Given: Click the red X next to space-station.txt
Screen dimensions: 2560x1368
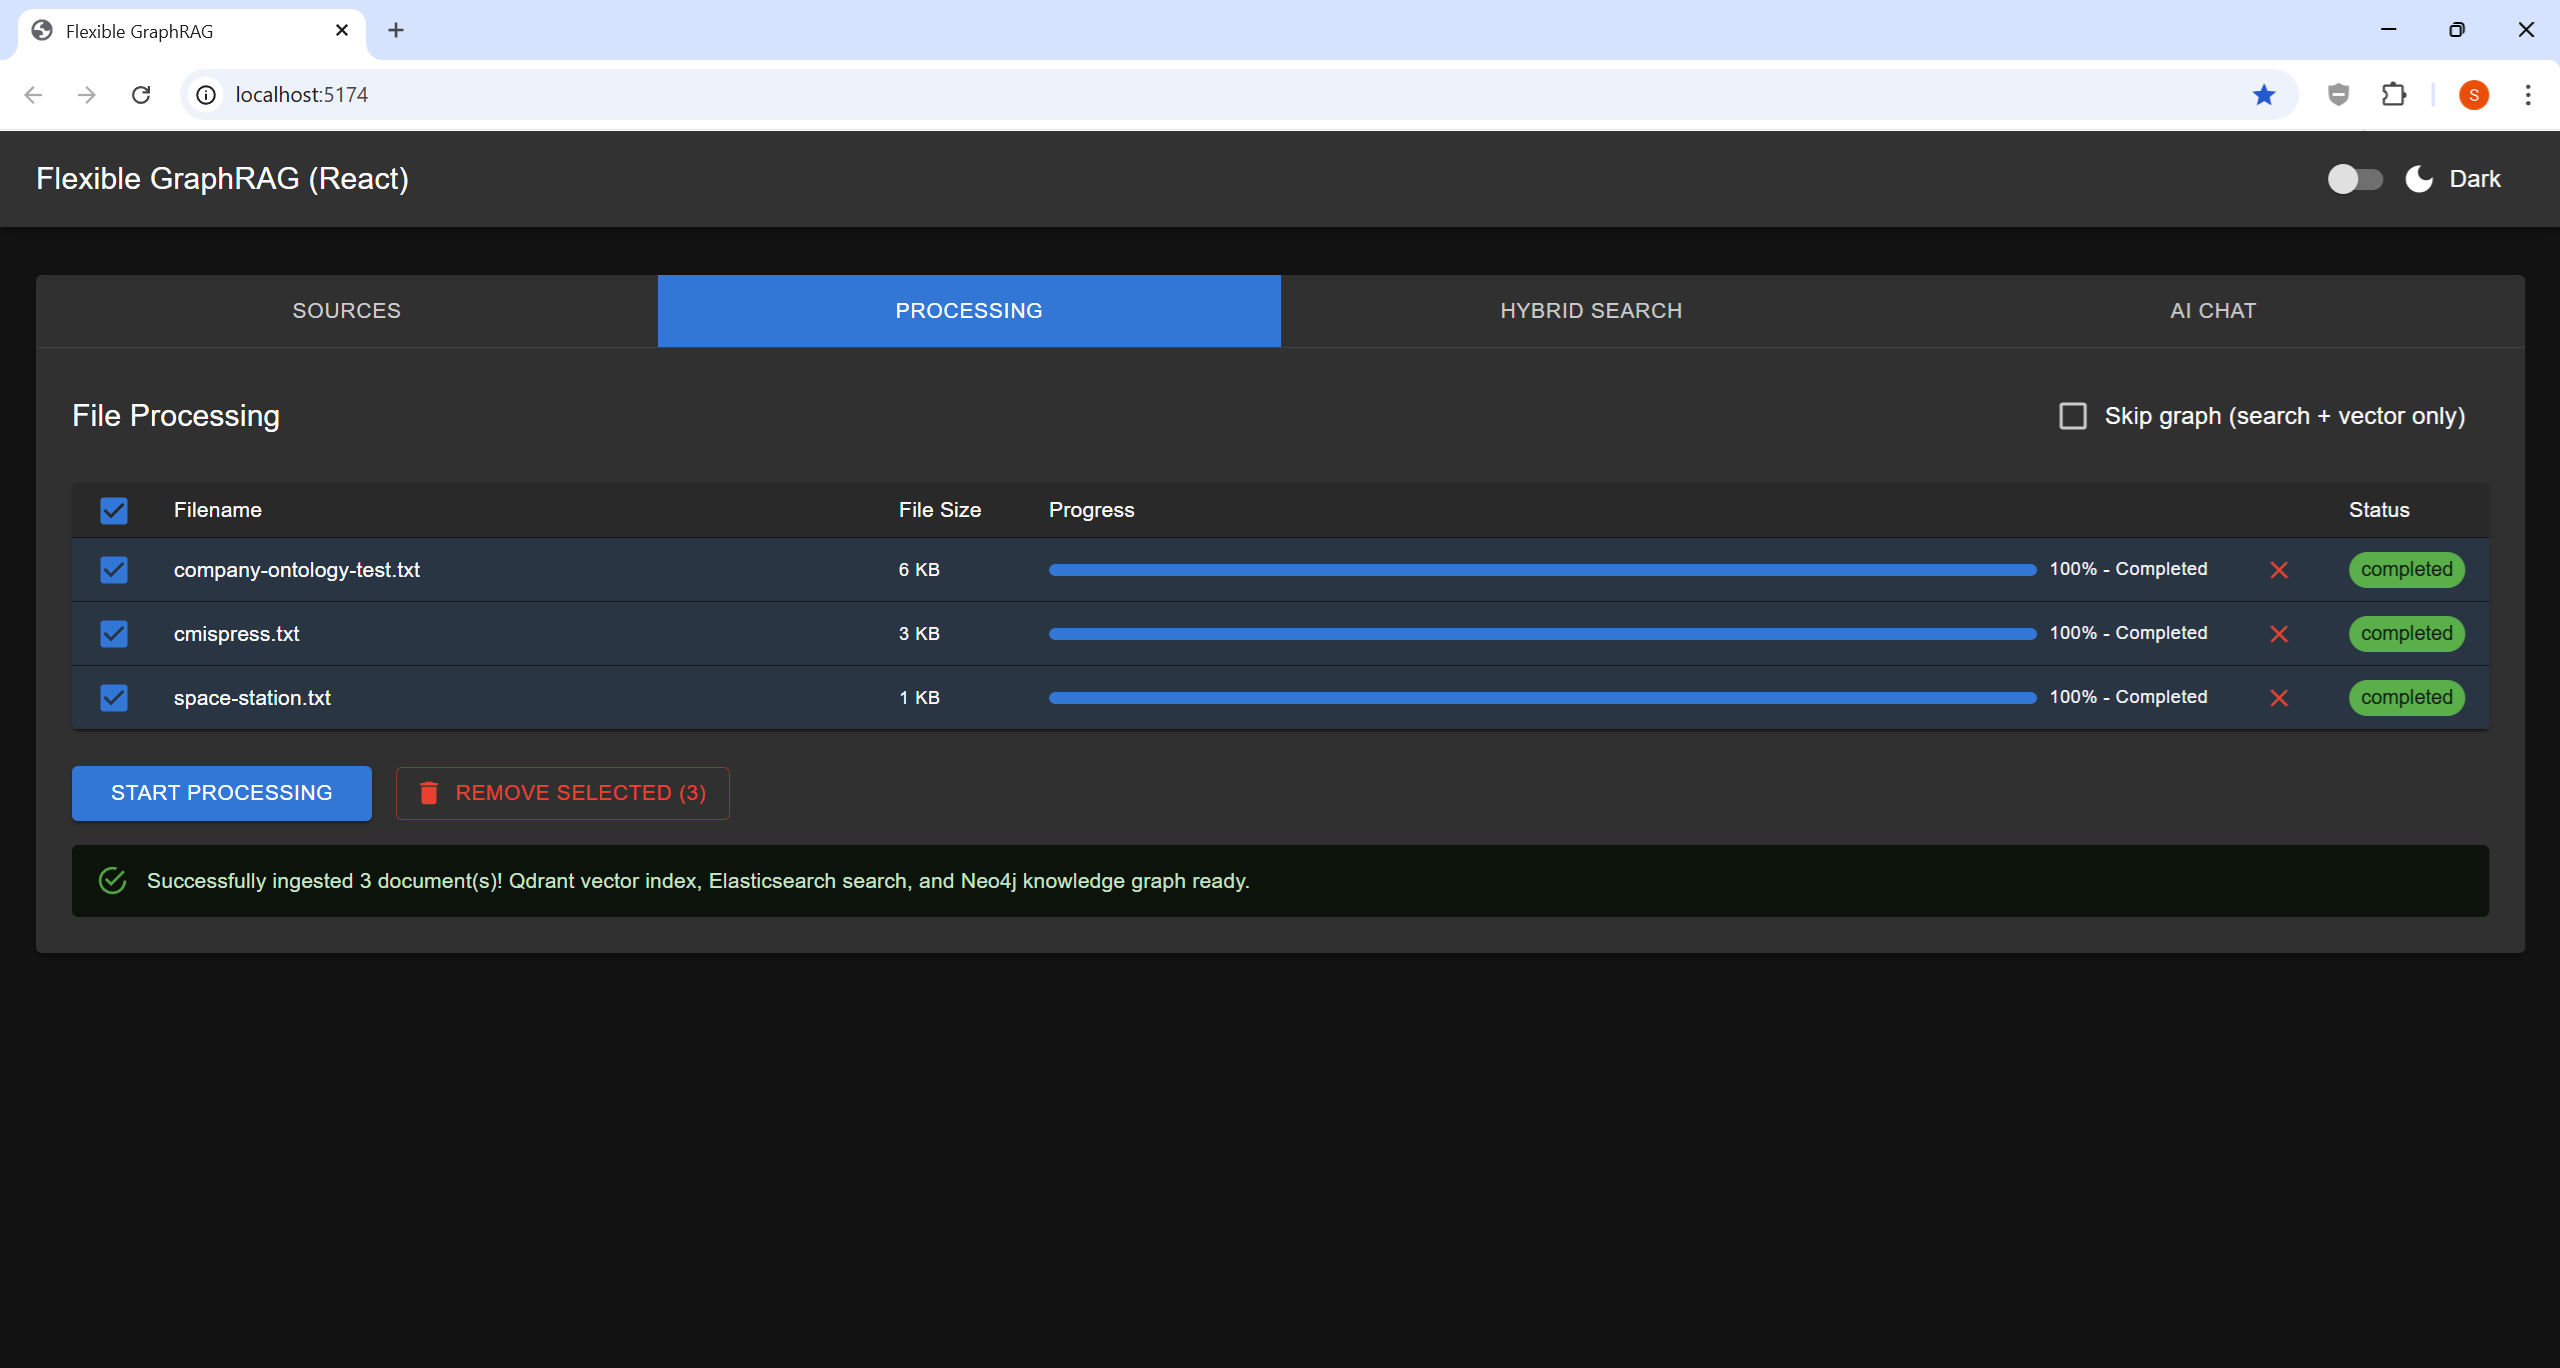Looking at the screenshot, I should click(x=2280, y=698).
